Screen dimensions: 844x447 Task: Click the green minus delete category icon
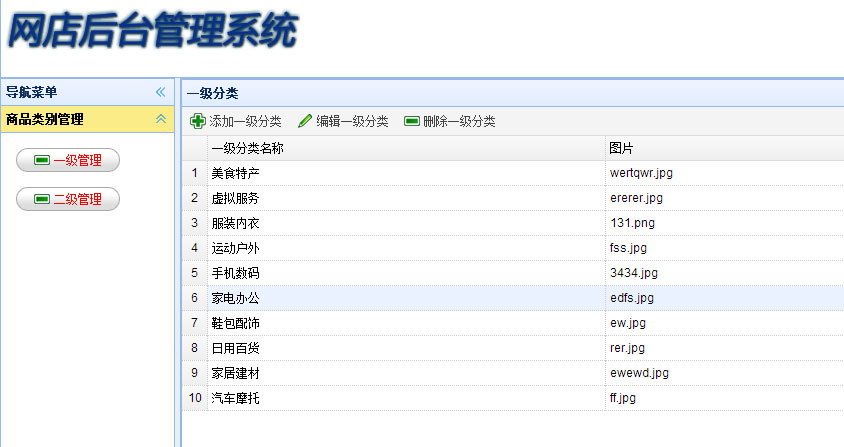(411, 122)
